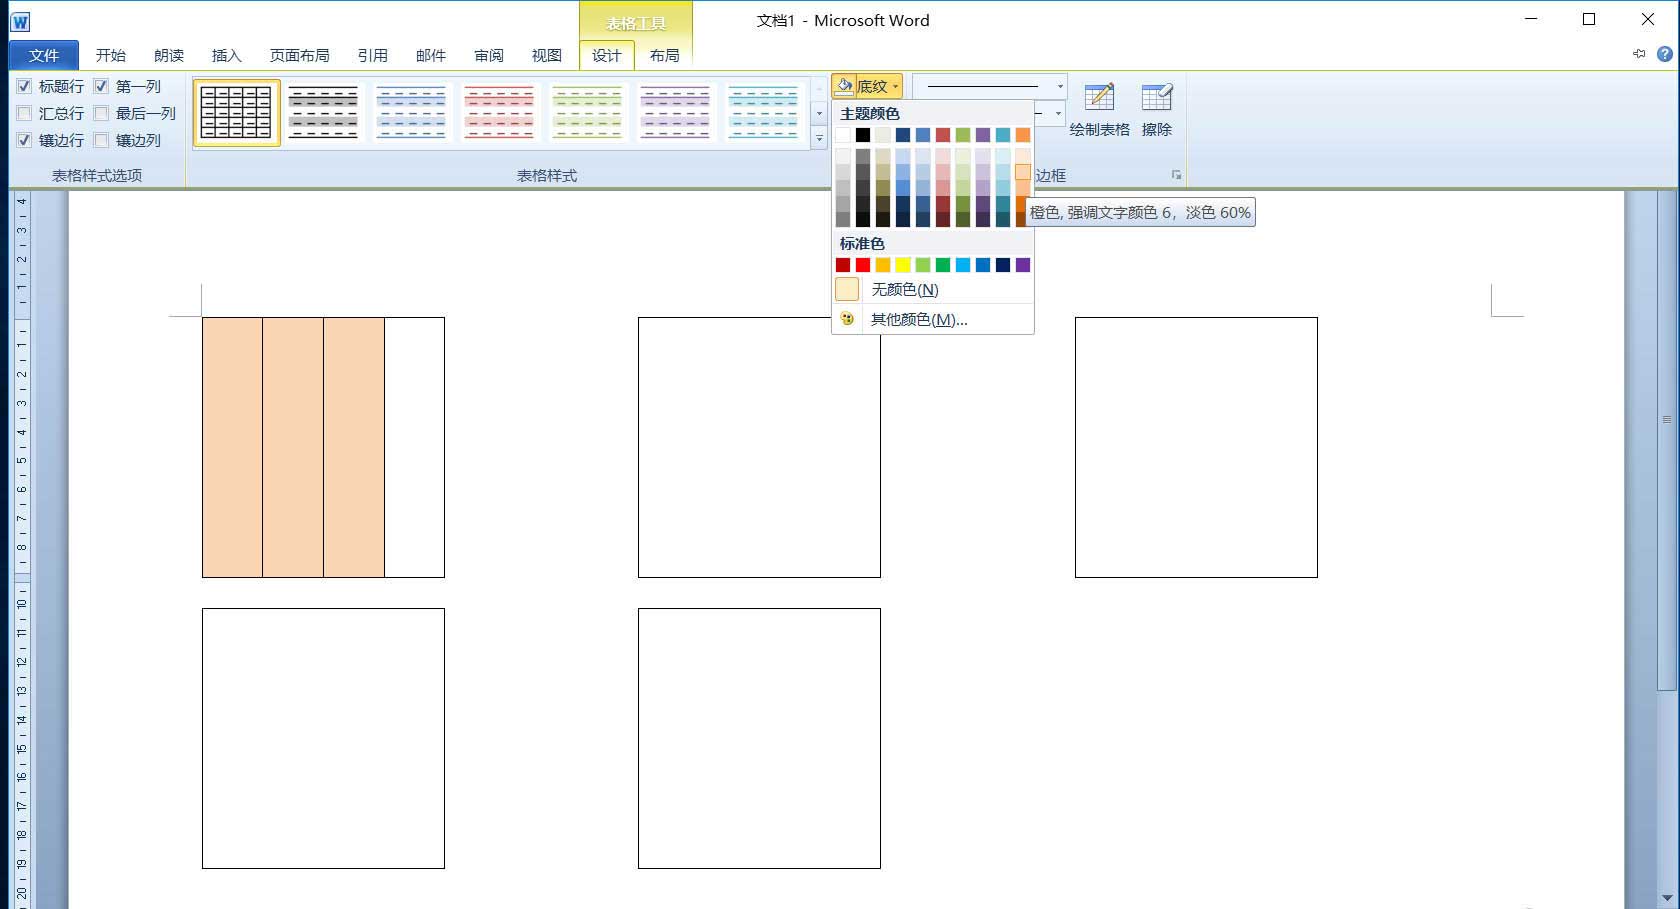Pick the standard light blue swatch
The height and width of the screenshot is (909, 1680).
pos(963,265)
